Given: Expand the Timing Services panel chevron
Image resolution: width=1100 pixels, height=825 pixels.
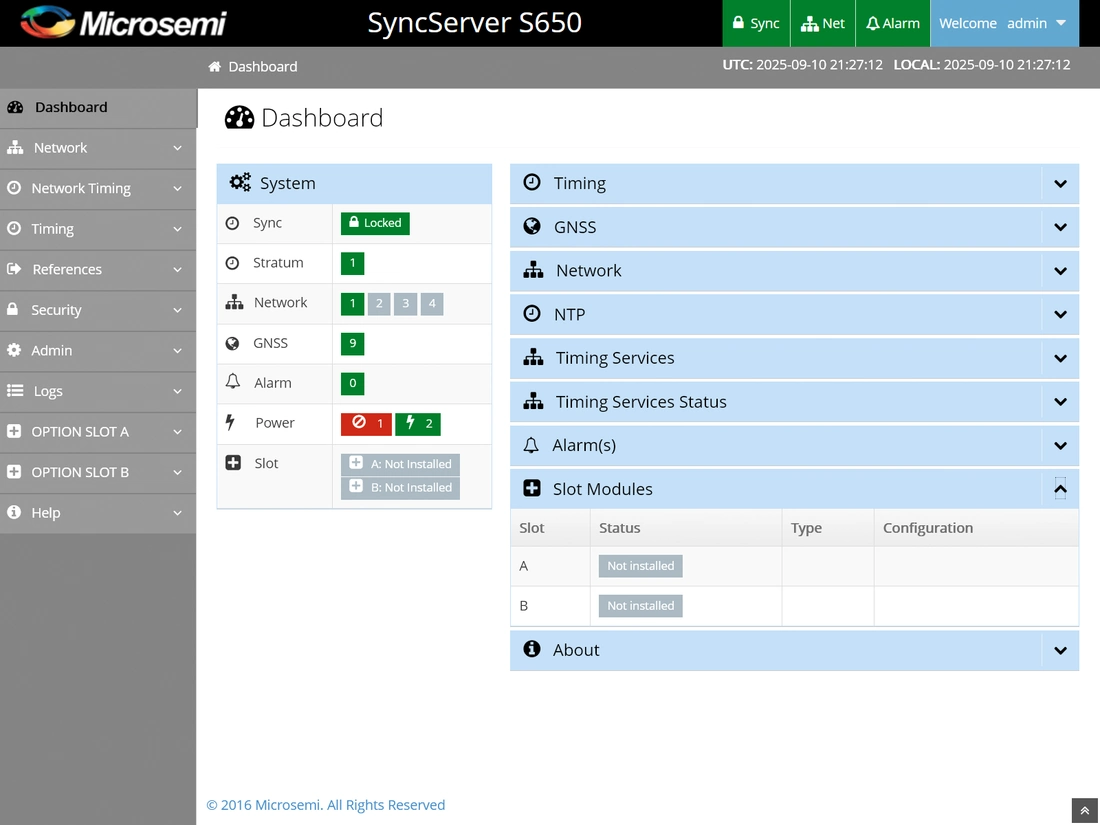Looking at the screenshot, I should pyautogui.click(x=1060, y=358).
